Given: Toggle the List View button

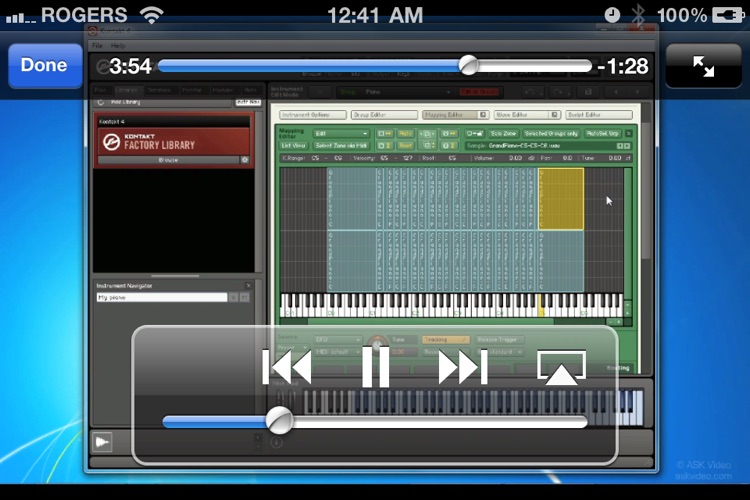Looking at the screenshot, I should pyautogui.click(x=293, y=145).
